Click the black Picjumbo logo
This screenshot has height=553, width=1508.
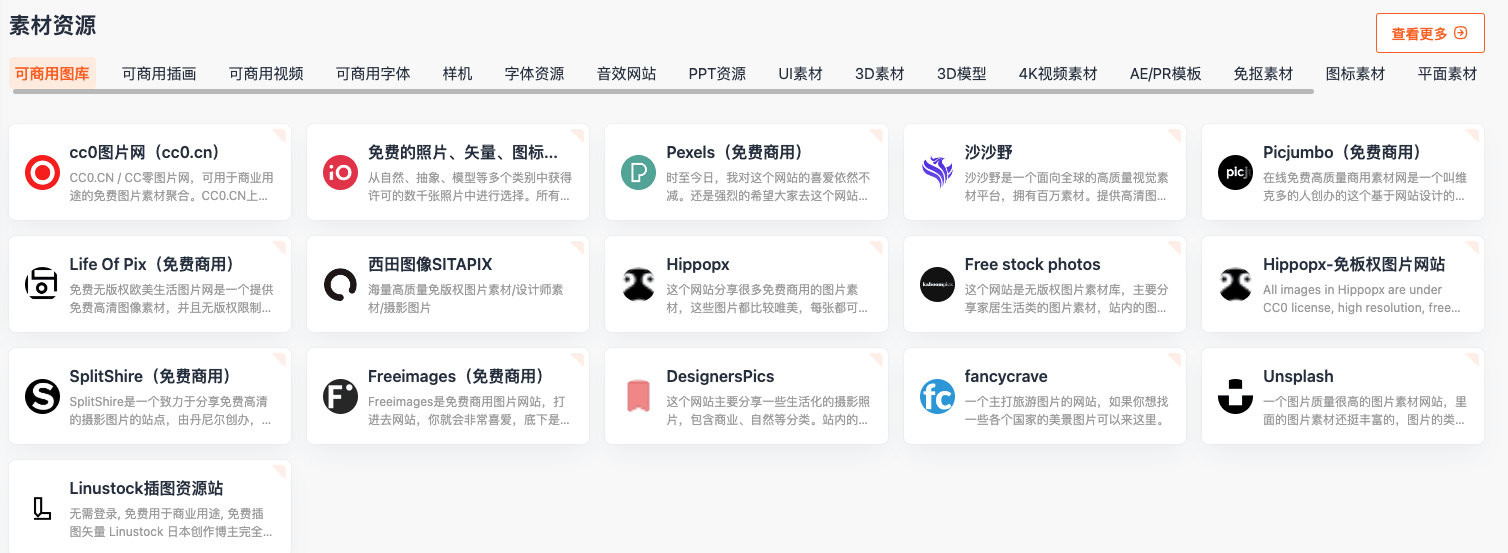[1235, 173]
